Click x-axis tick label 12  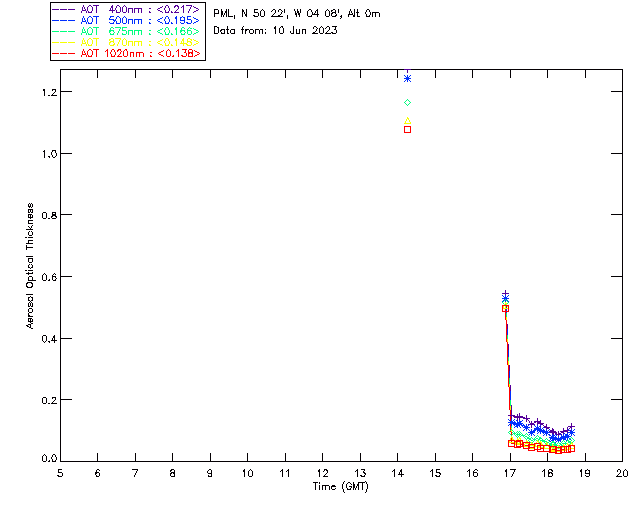322,473
